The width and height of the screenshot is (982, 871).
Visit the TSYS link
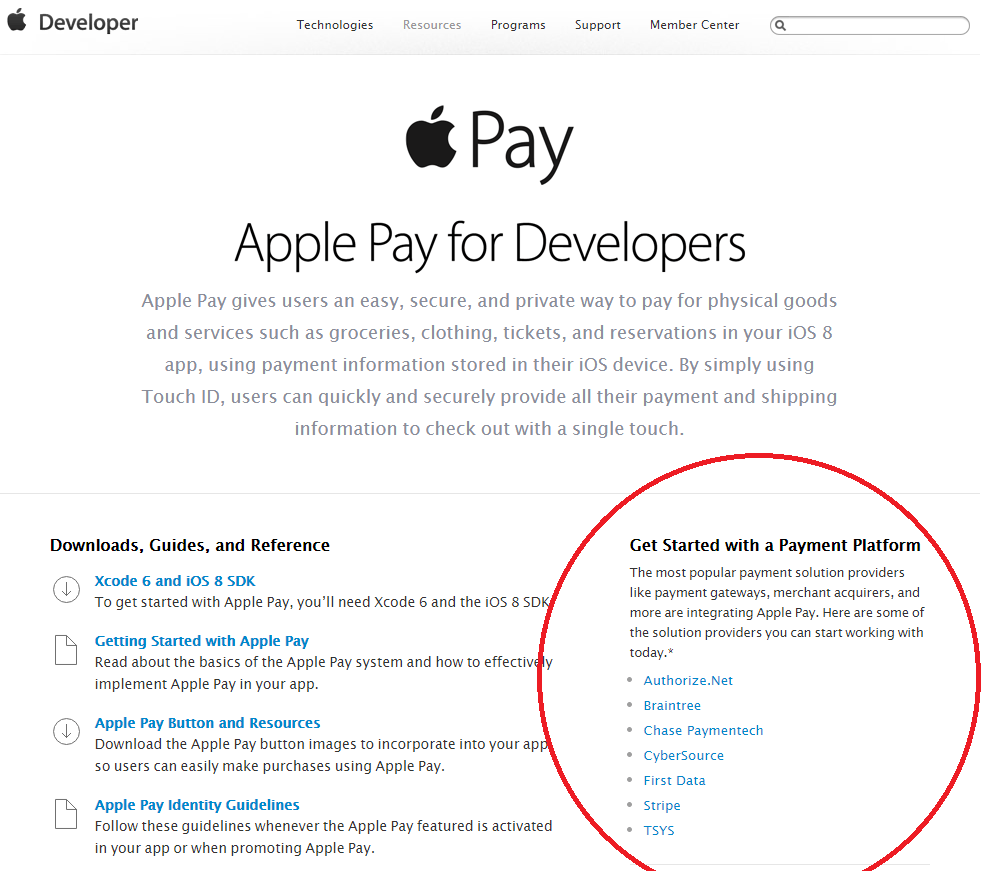click(659, 831)
